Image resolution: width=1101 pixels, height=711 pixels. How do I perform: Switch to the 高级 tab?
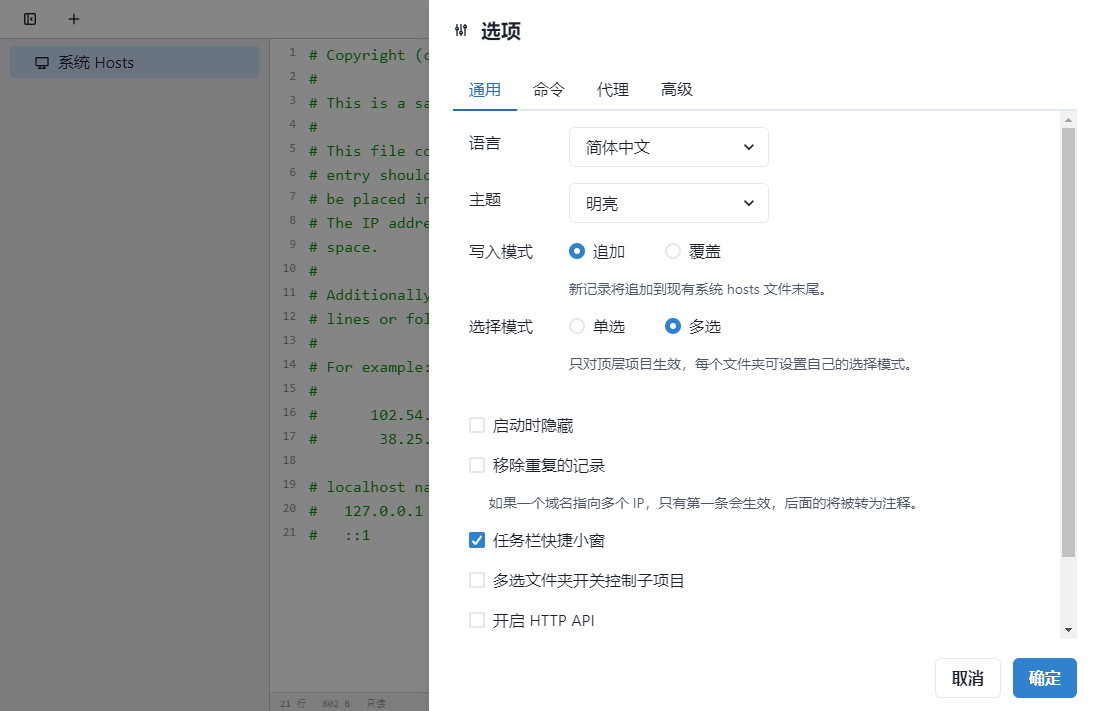tap(676, 90)
